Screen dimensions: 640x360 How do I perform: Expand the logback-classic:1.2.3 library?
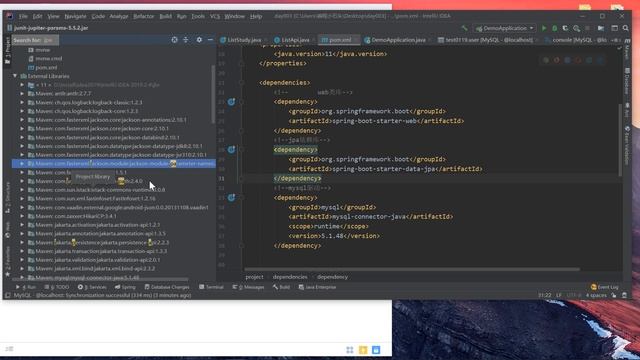[22, 102]
